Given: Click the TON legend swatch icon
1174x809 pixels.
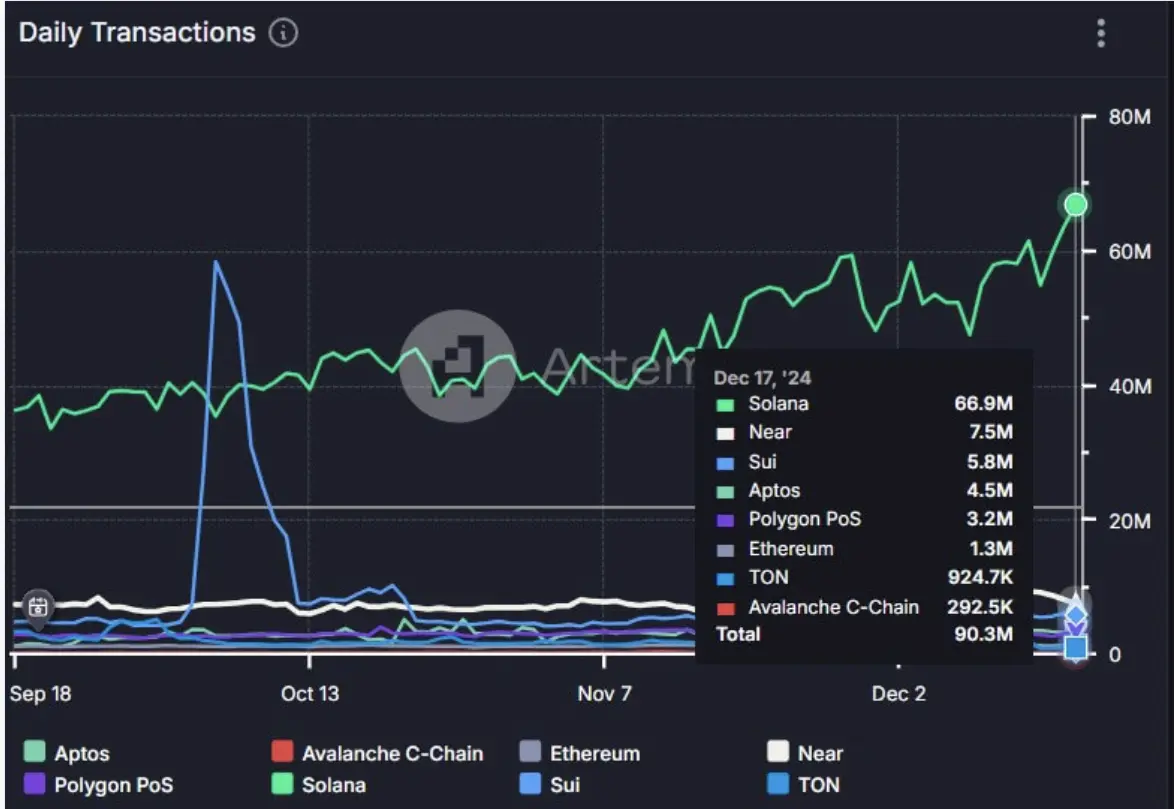Looking at the screenshot, I should (x=778, y=785).
